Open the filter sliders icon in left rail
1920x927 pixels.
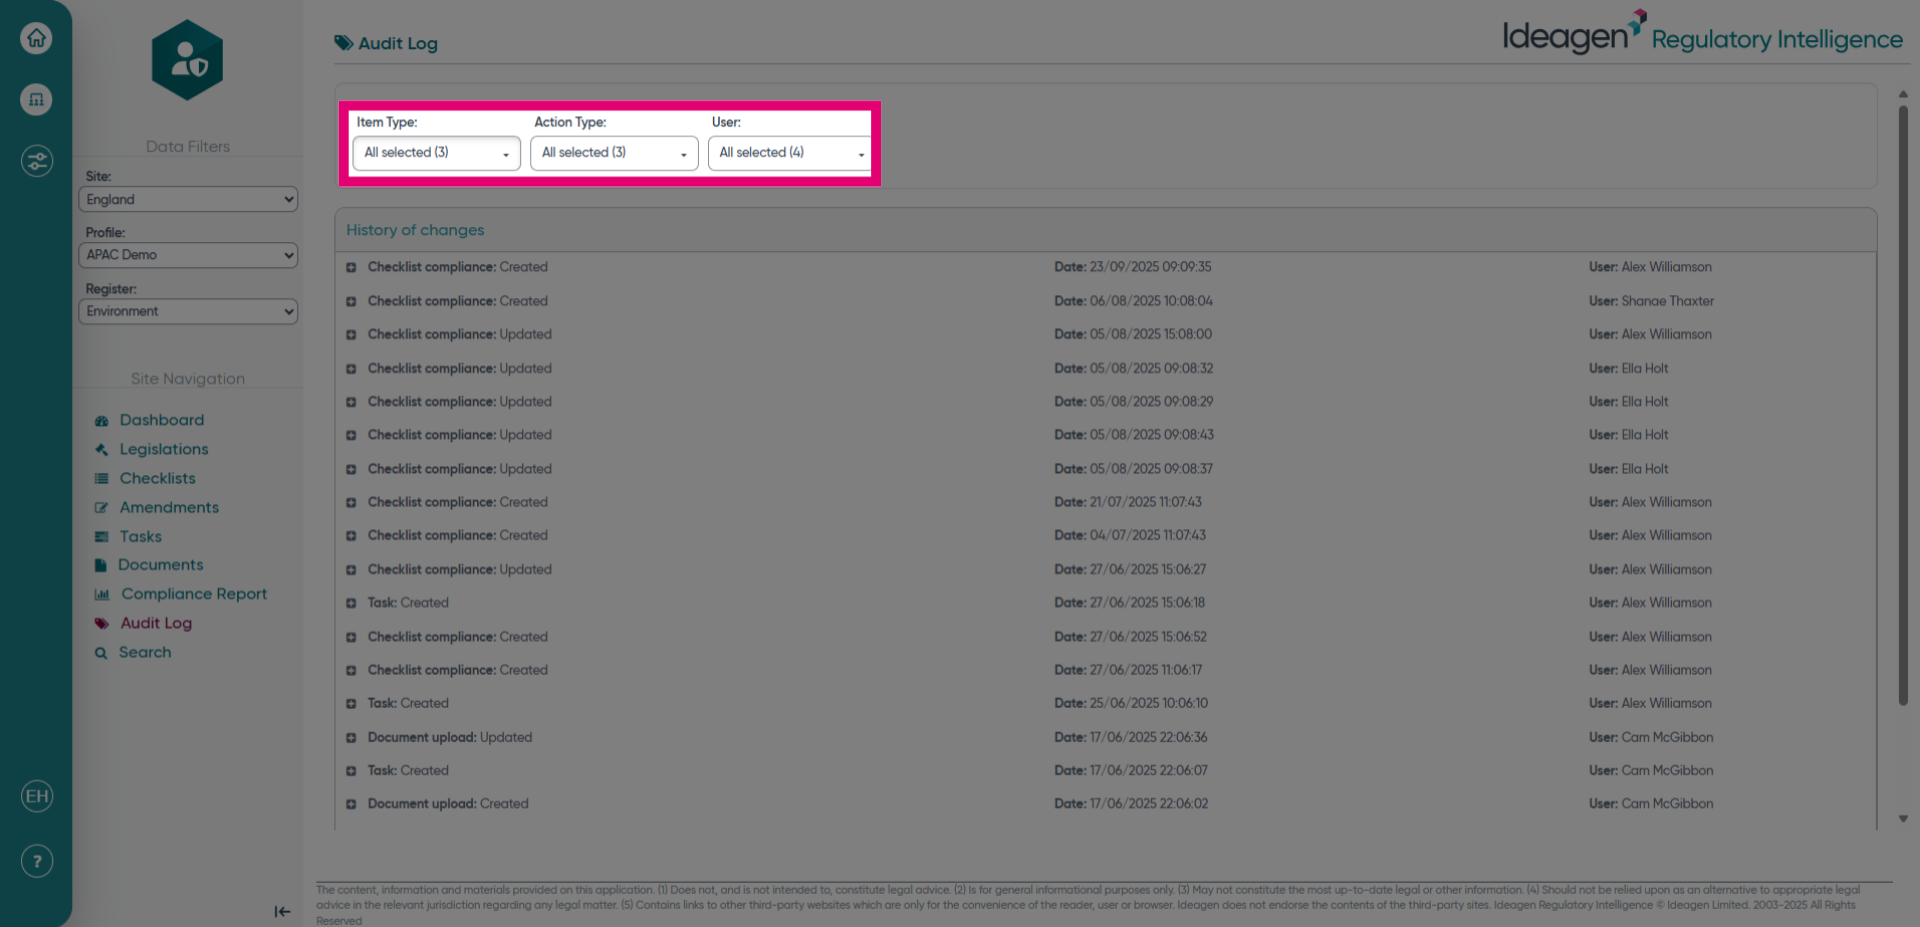[x=37, y=161]
